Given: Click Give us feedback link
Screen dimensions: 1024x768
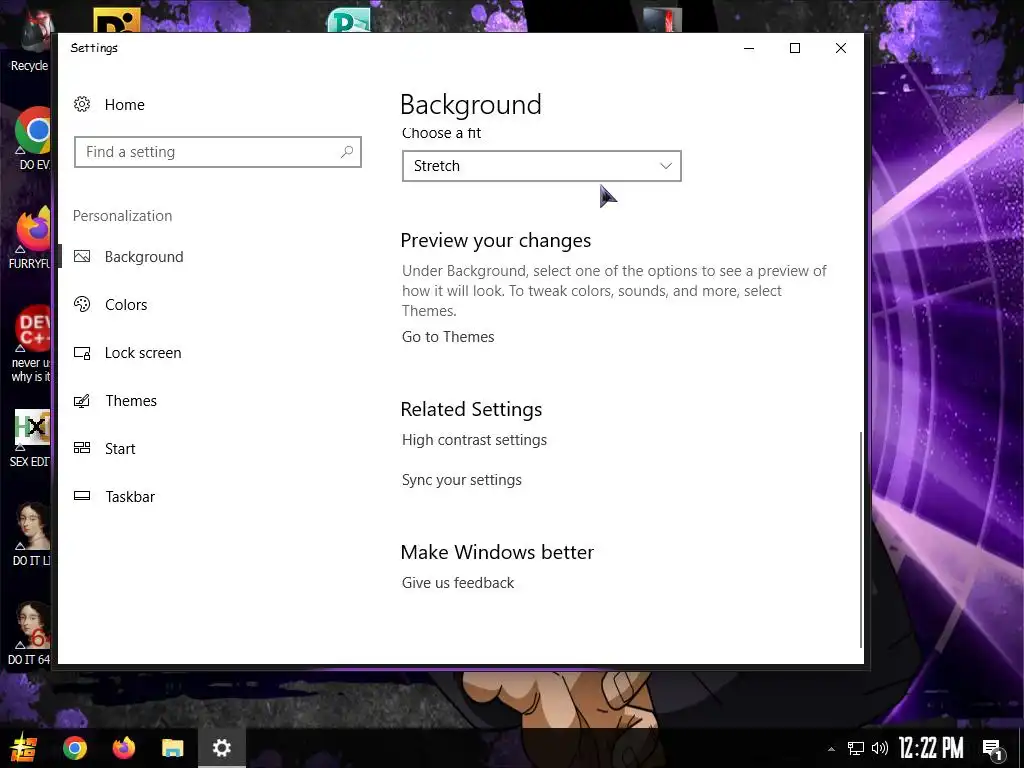Looking at the screenshot, I should click(458, 583).
